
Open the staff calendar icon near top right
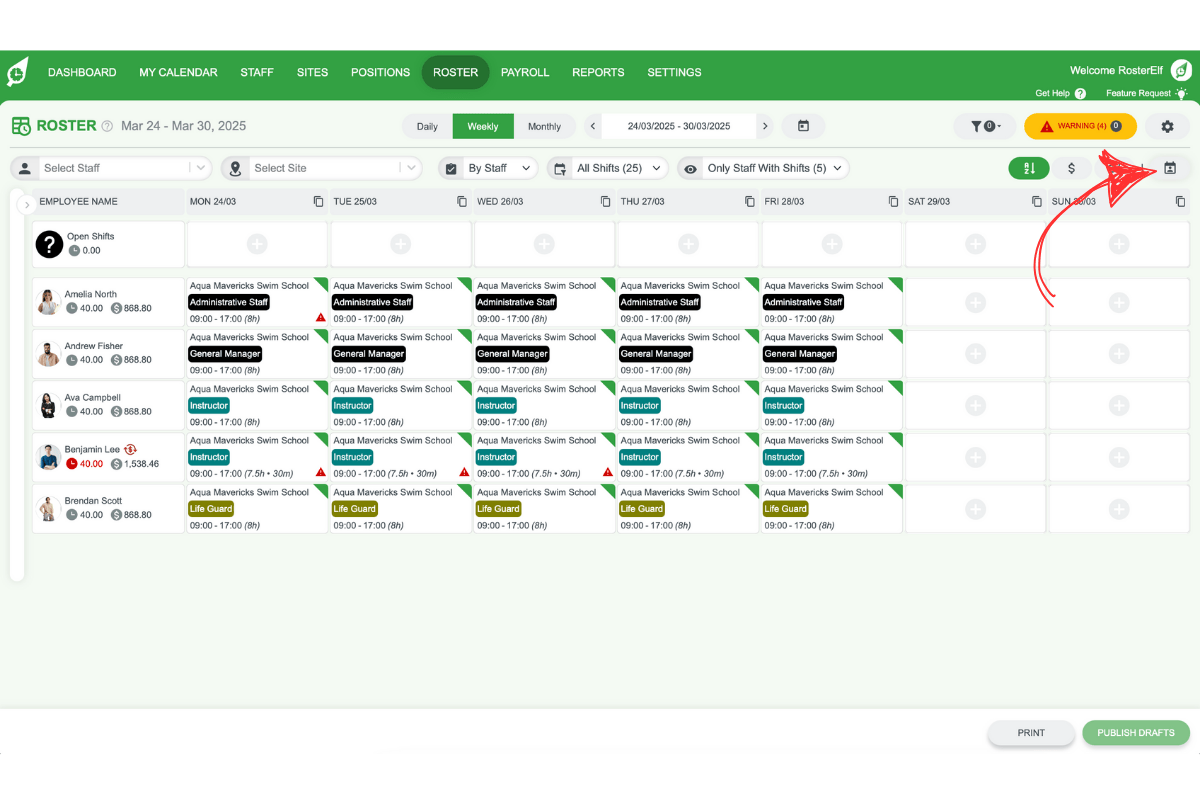pos(1170,168)
